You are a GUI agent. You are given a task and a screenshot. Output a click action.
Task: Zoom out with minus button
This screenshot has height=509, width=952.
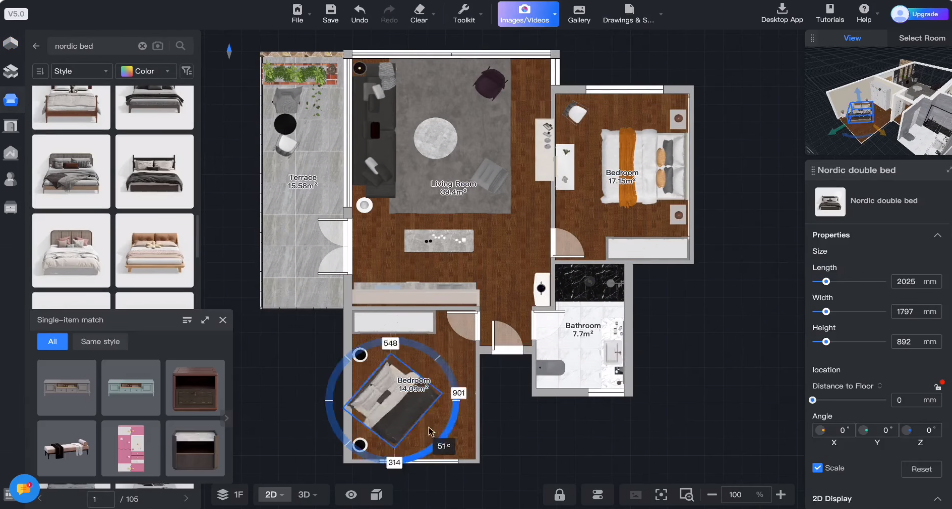tap(712, 494)
